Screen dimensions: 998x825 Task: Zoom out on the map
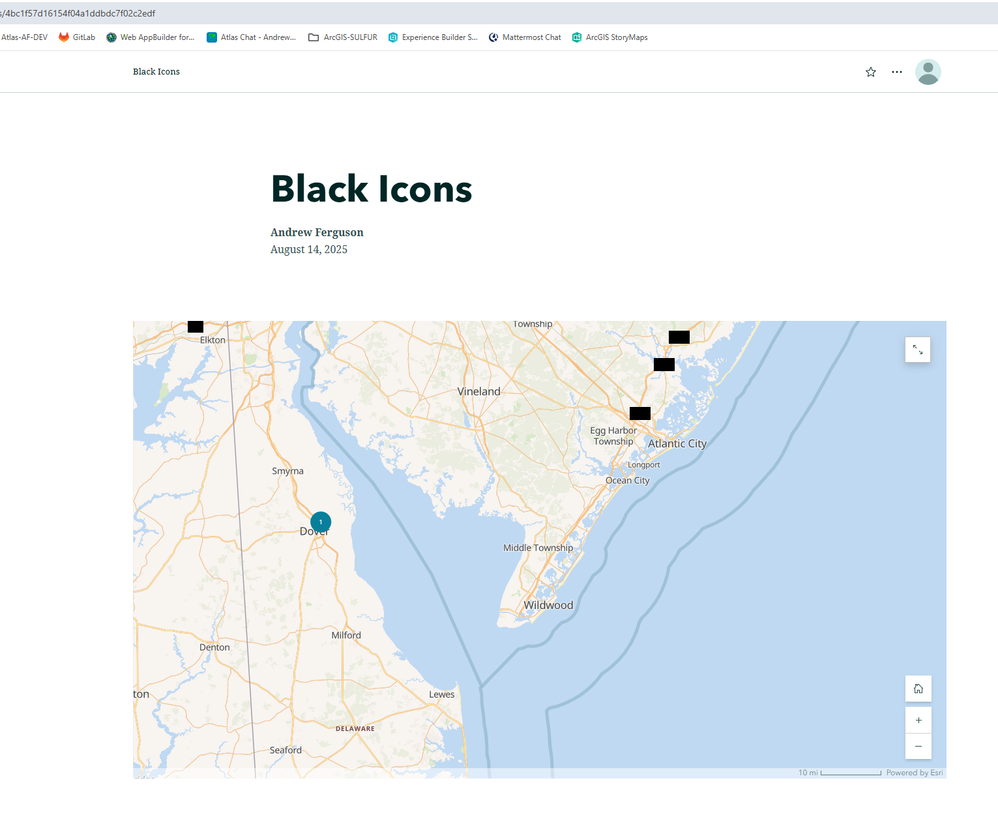coord(918,746)
